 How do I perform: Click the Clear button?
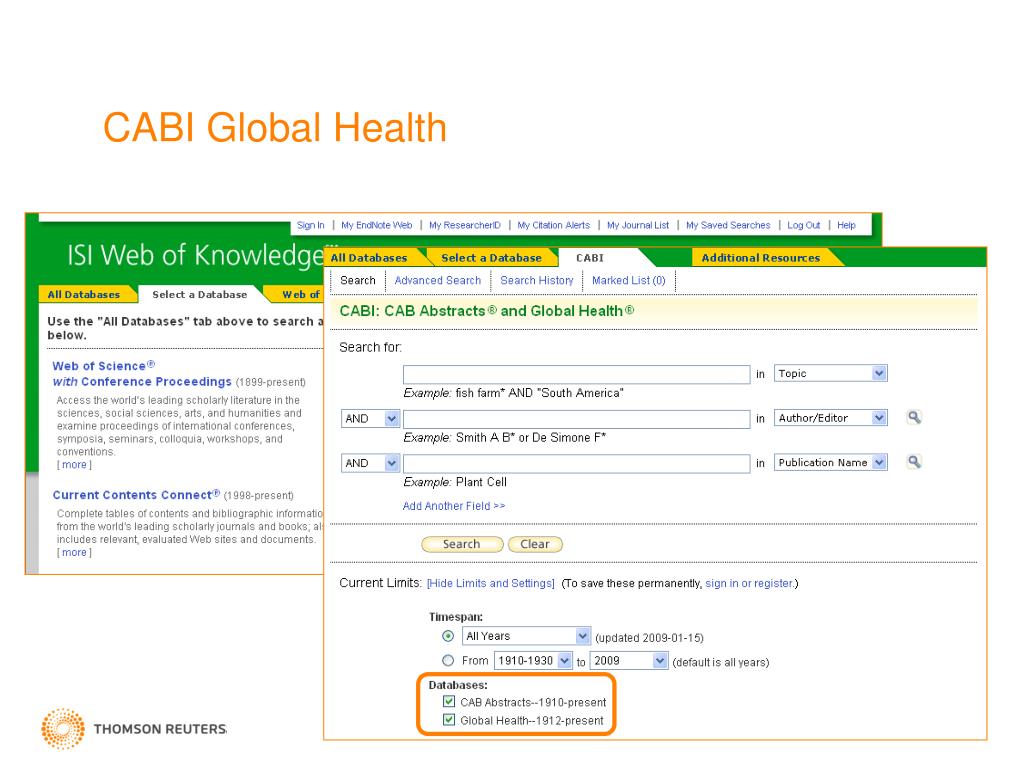tap(535, 544)
